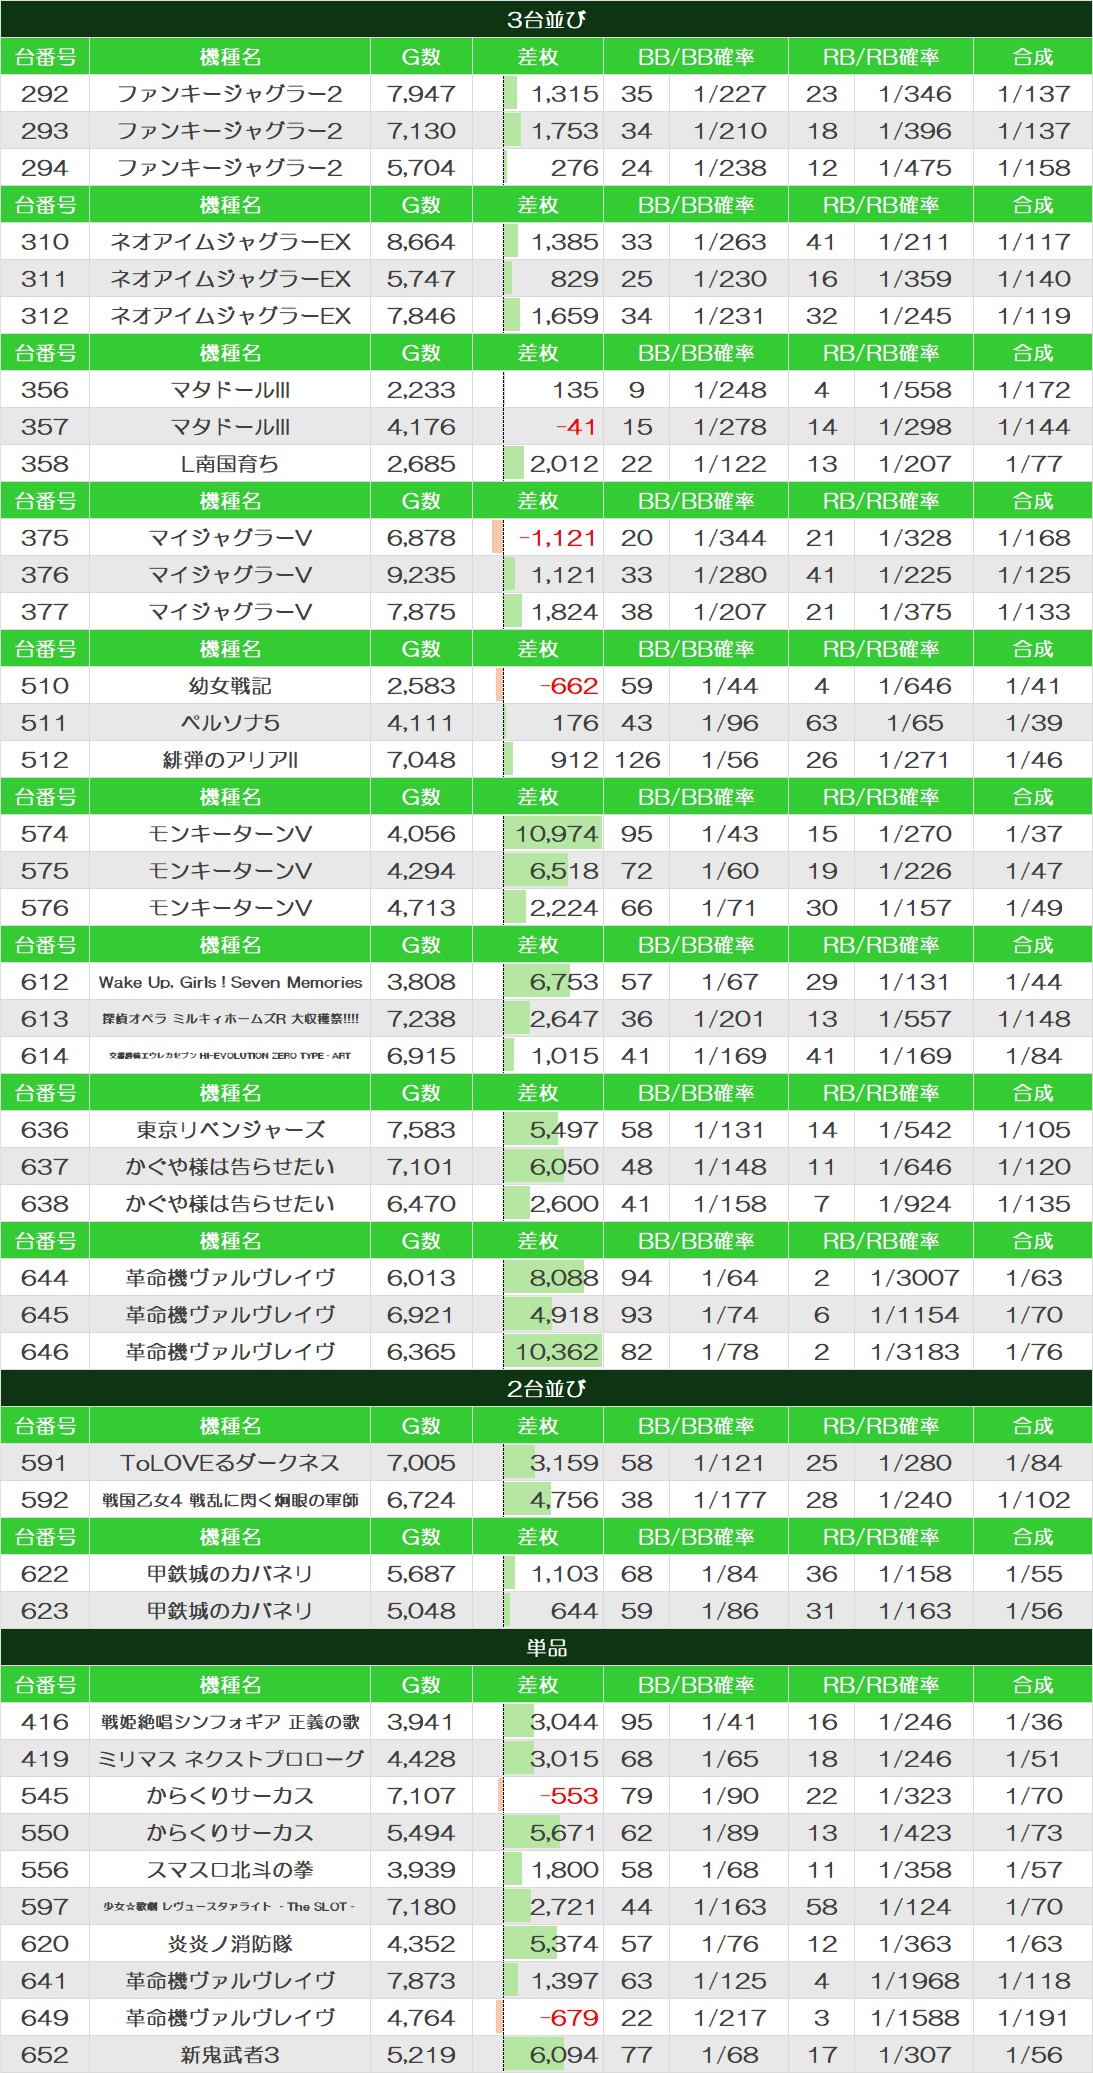Click the 1/39 combined rate for machine 511

[1033, 723]
